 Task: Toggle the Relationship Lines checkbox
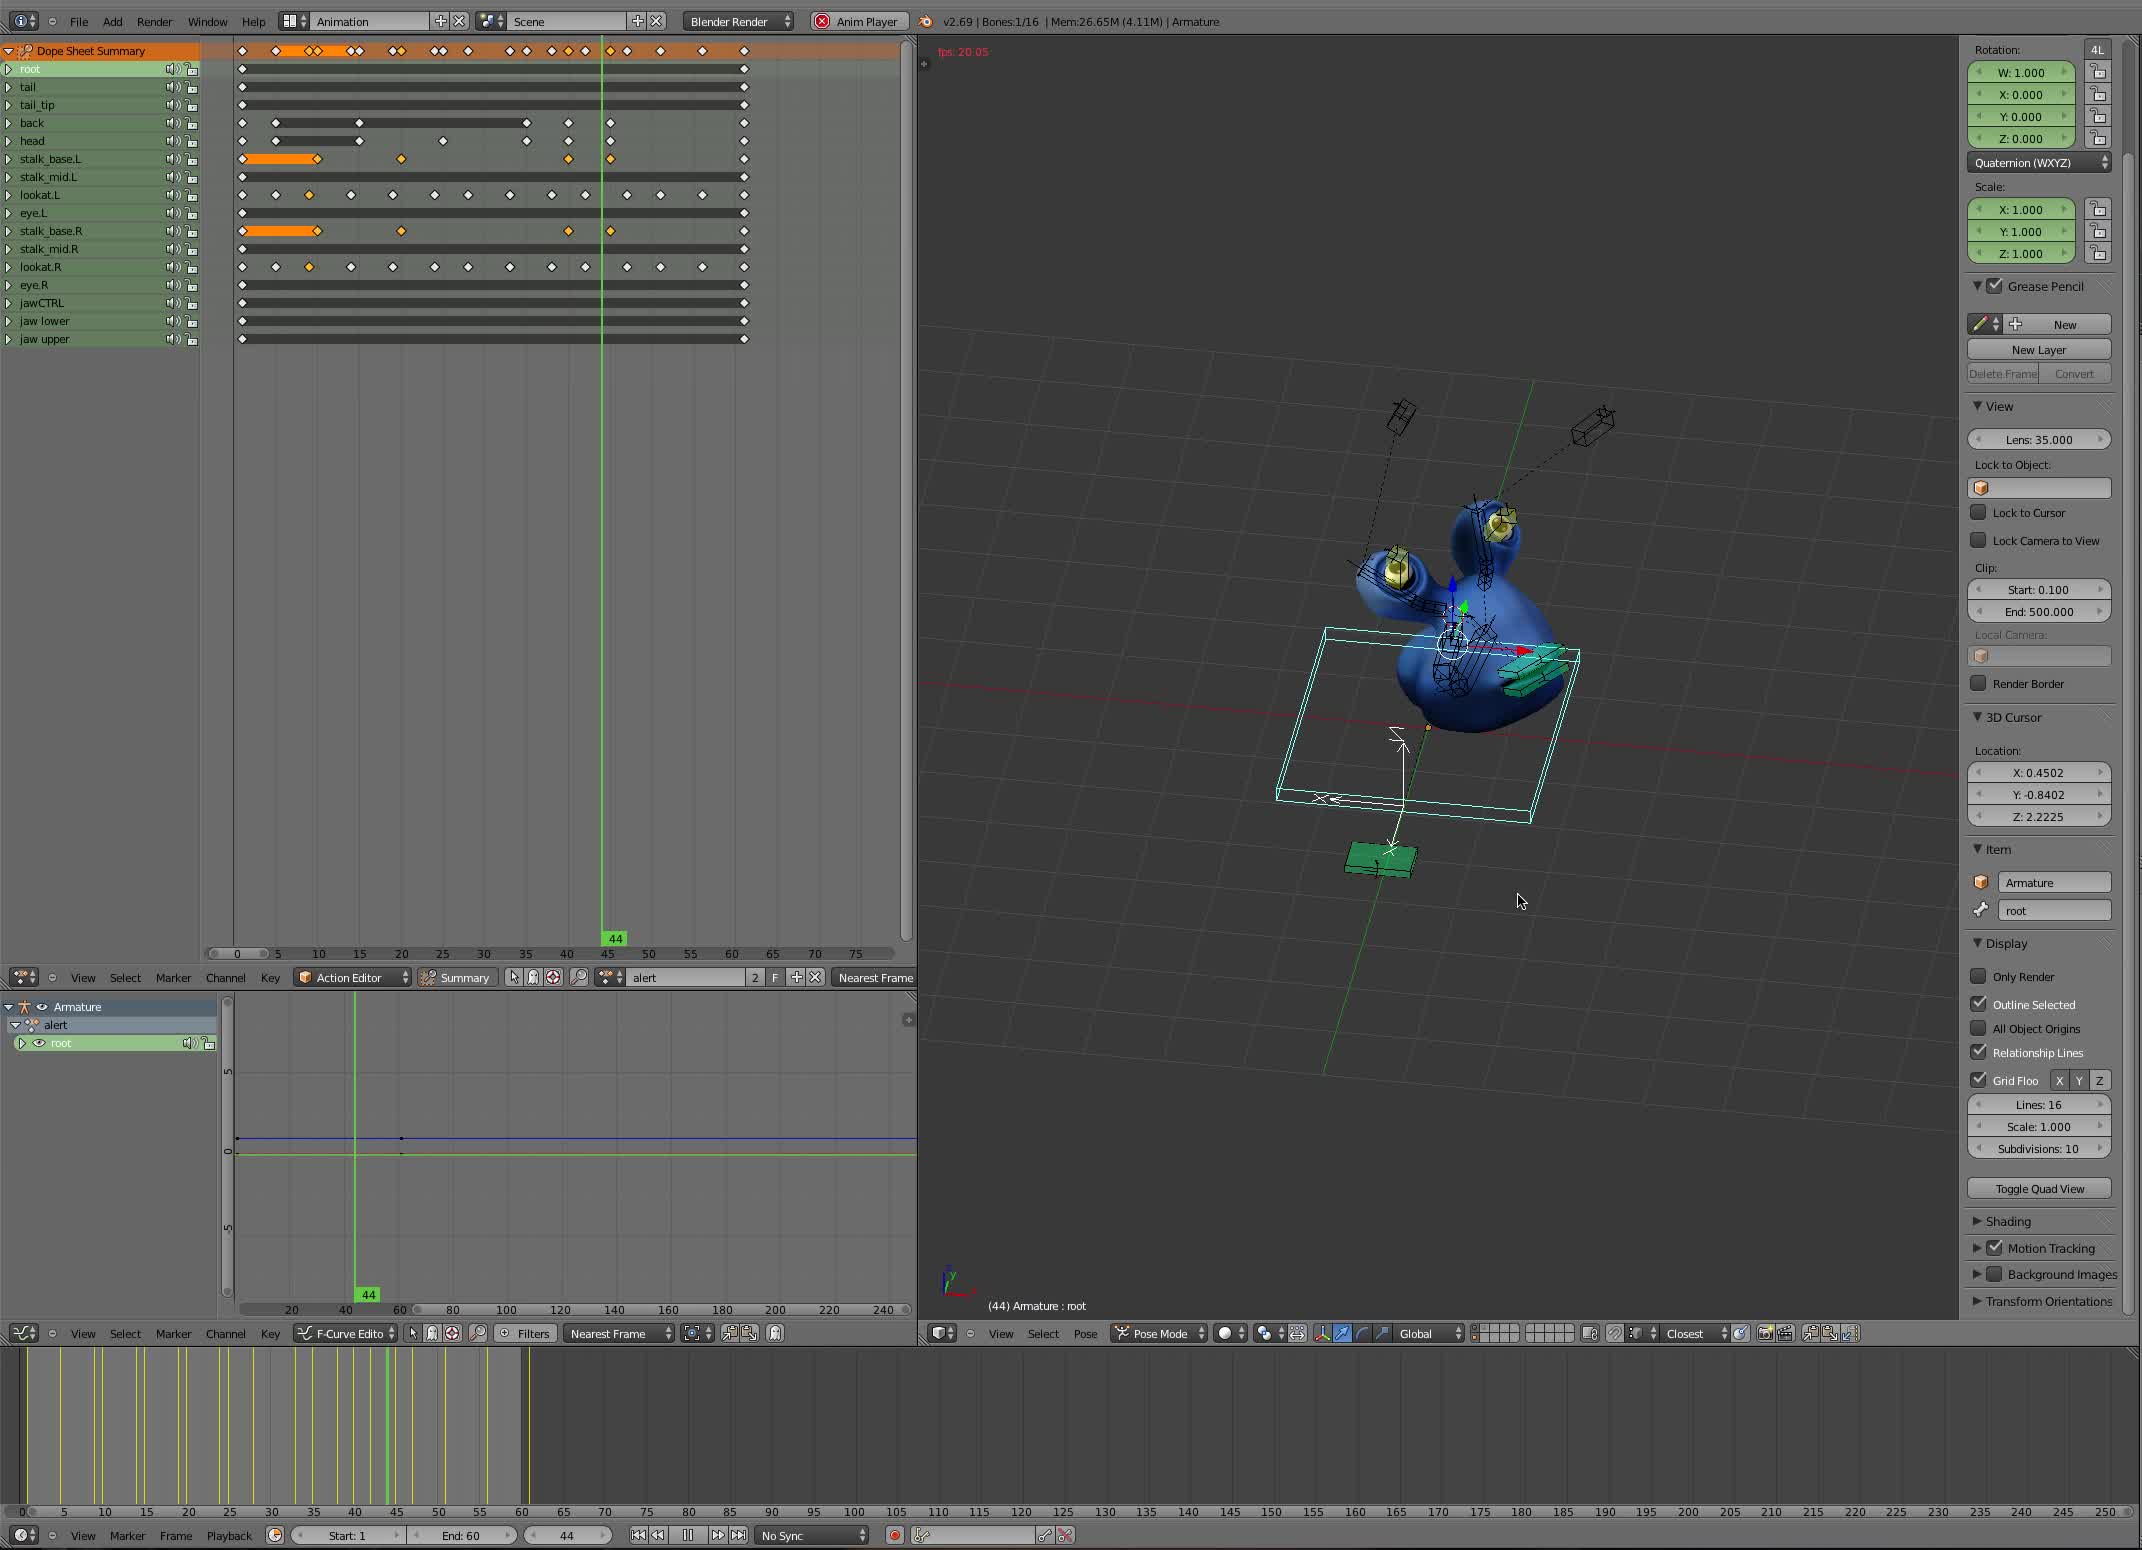point(1978,1052)
